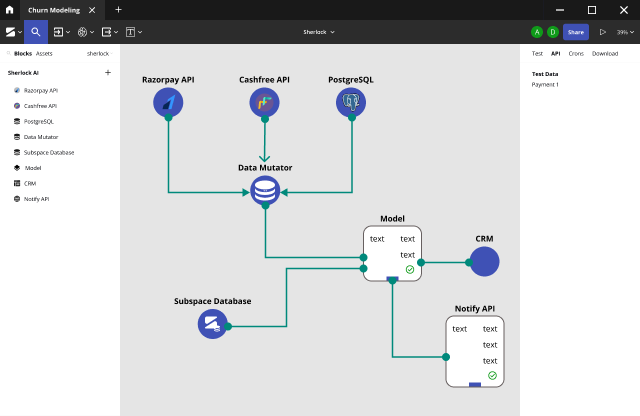Expand dropdown arrow next to app logo
Screen dimensions: 640x416
20,32
